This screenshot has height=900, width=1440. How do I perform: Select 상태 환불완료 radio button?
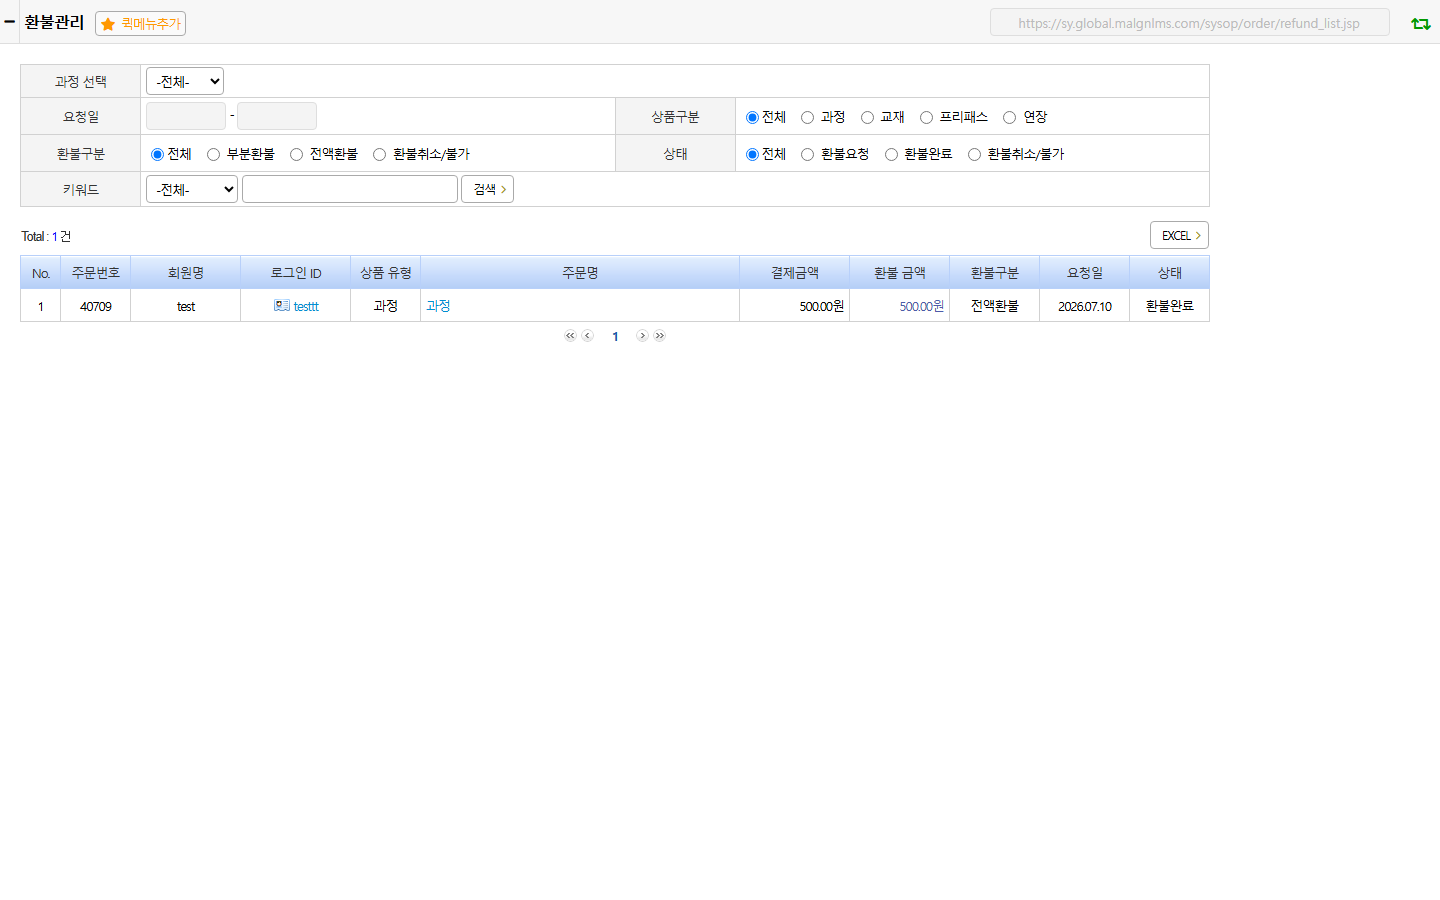coord(891,154)
